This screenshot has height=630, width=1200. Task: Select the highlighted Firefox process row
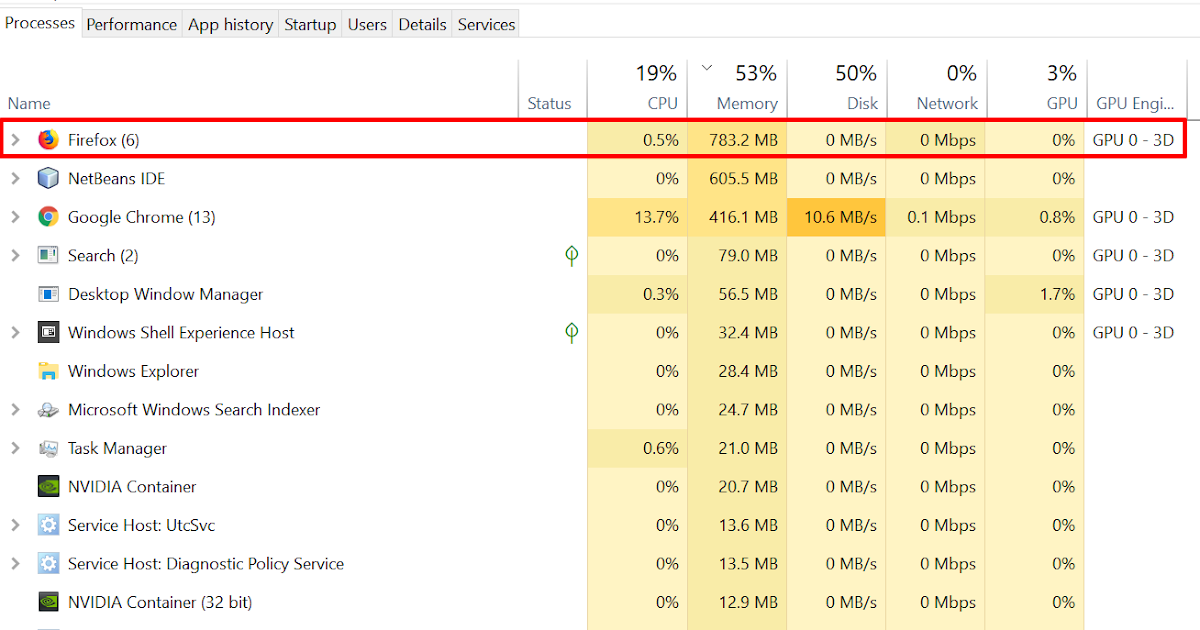click(x=300, y=140)
